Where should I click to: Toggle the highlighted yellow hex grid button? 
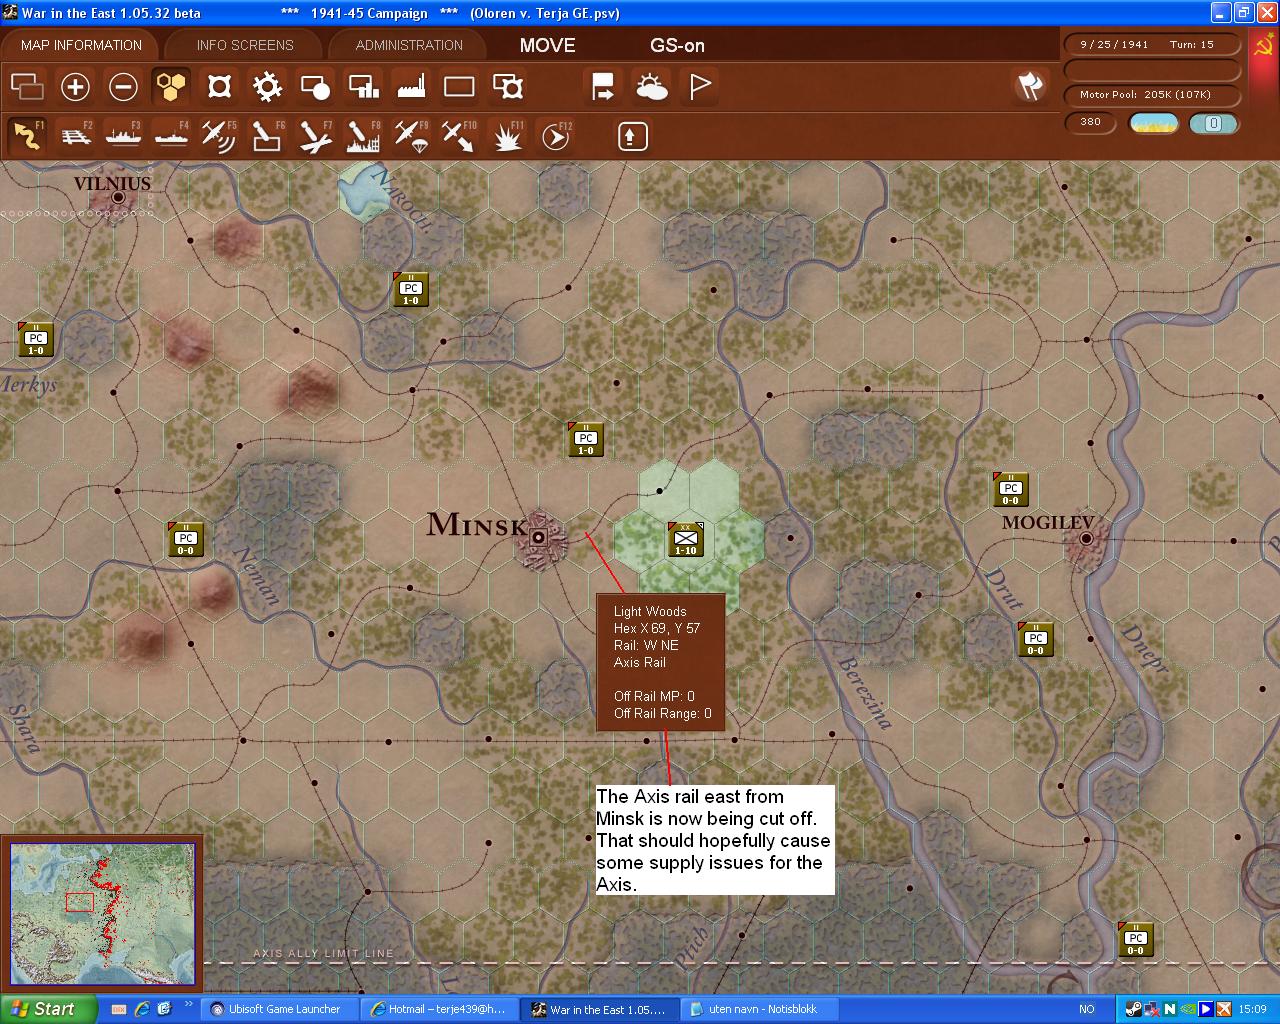point(171,87)
